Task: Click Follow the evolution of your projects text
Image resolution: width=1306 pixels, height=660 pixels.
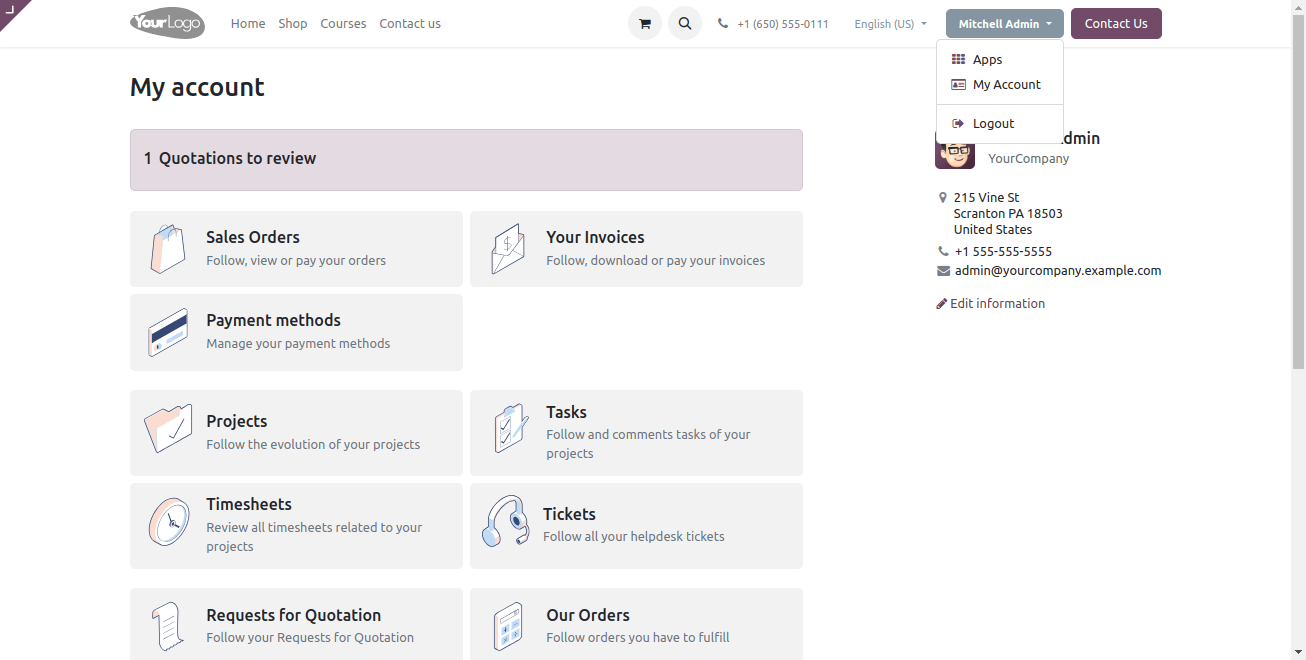Action: [313, 445]
